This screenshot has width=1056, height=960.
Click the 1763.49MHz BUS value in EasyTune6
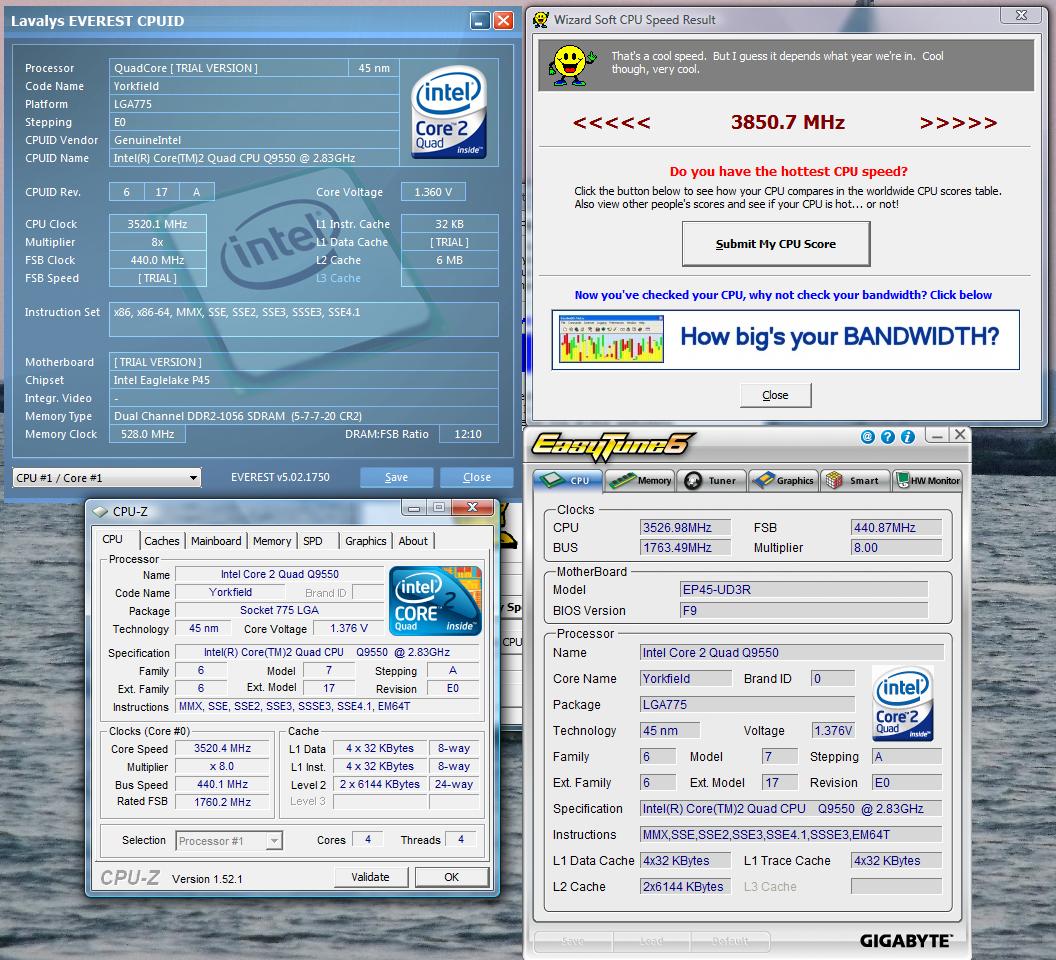click(x=685, y=548)
